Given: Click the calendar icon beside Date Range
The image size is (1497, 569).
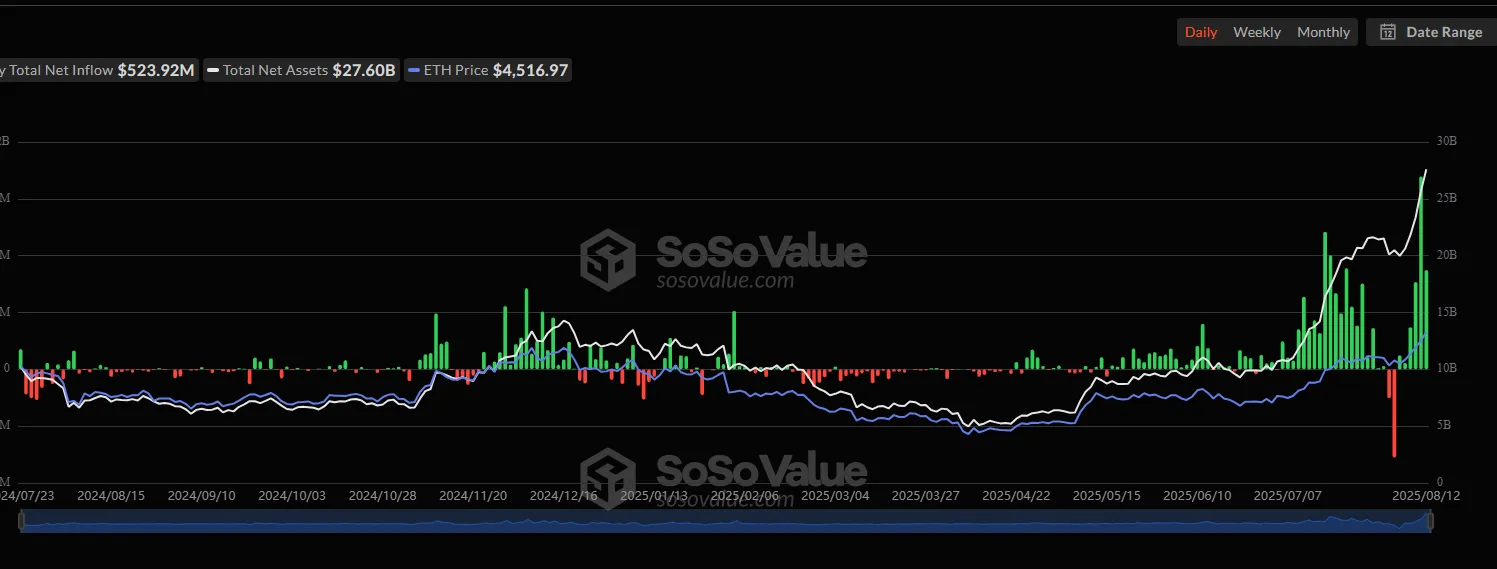Looking at the screenshot, I should (1388, 32).
